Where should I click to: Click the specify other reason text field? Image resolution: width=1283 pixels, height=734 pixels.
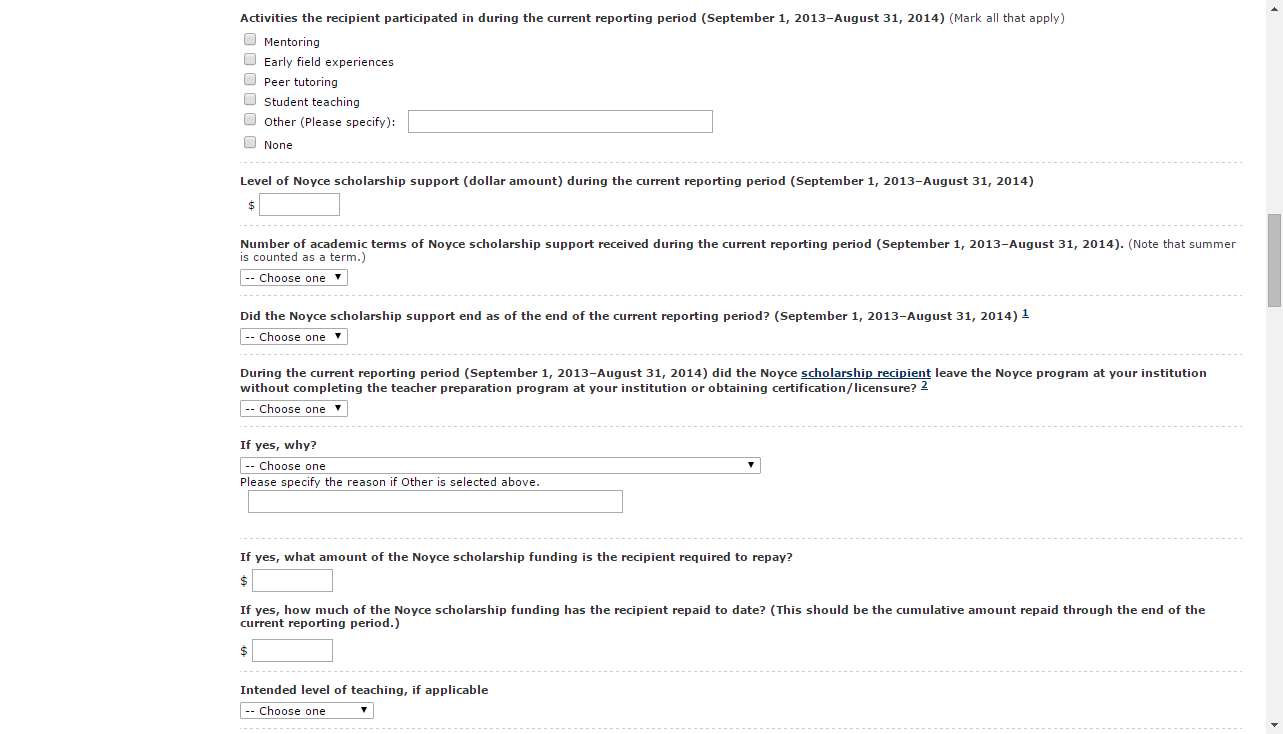point(435,502)
